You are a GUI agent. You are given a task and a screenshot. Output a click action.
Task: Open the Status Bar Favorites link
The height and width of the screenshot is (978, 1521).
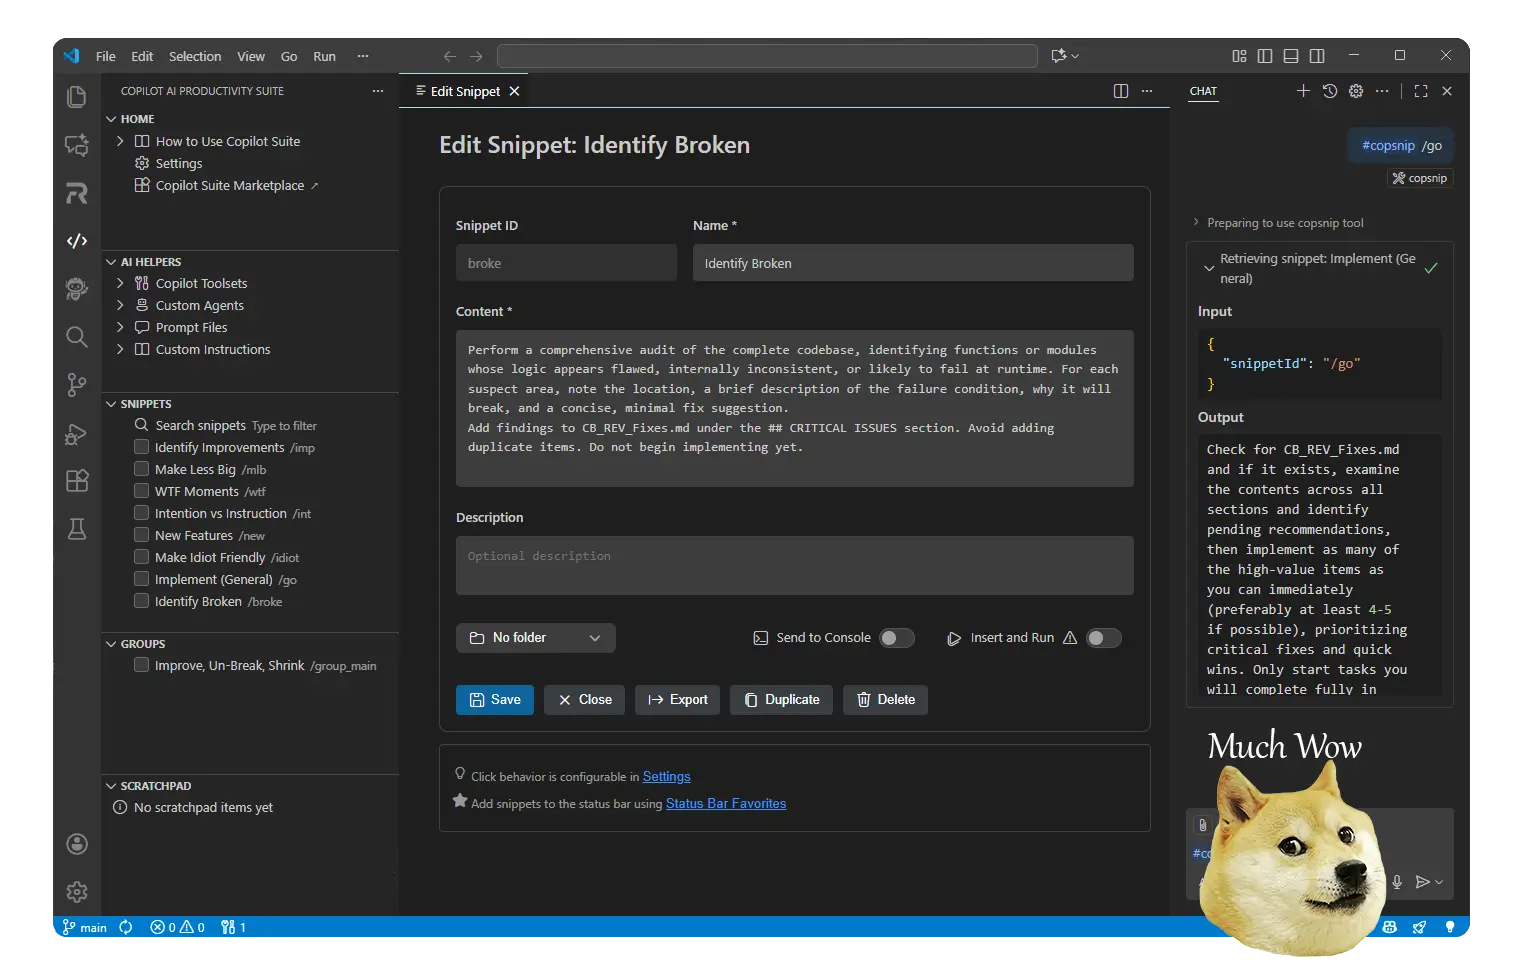click(x=725, y=803)
